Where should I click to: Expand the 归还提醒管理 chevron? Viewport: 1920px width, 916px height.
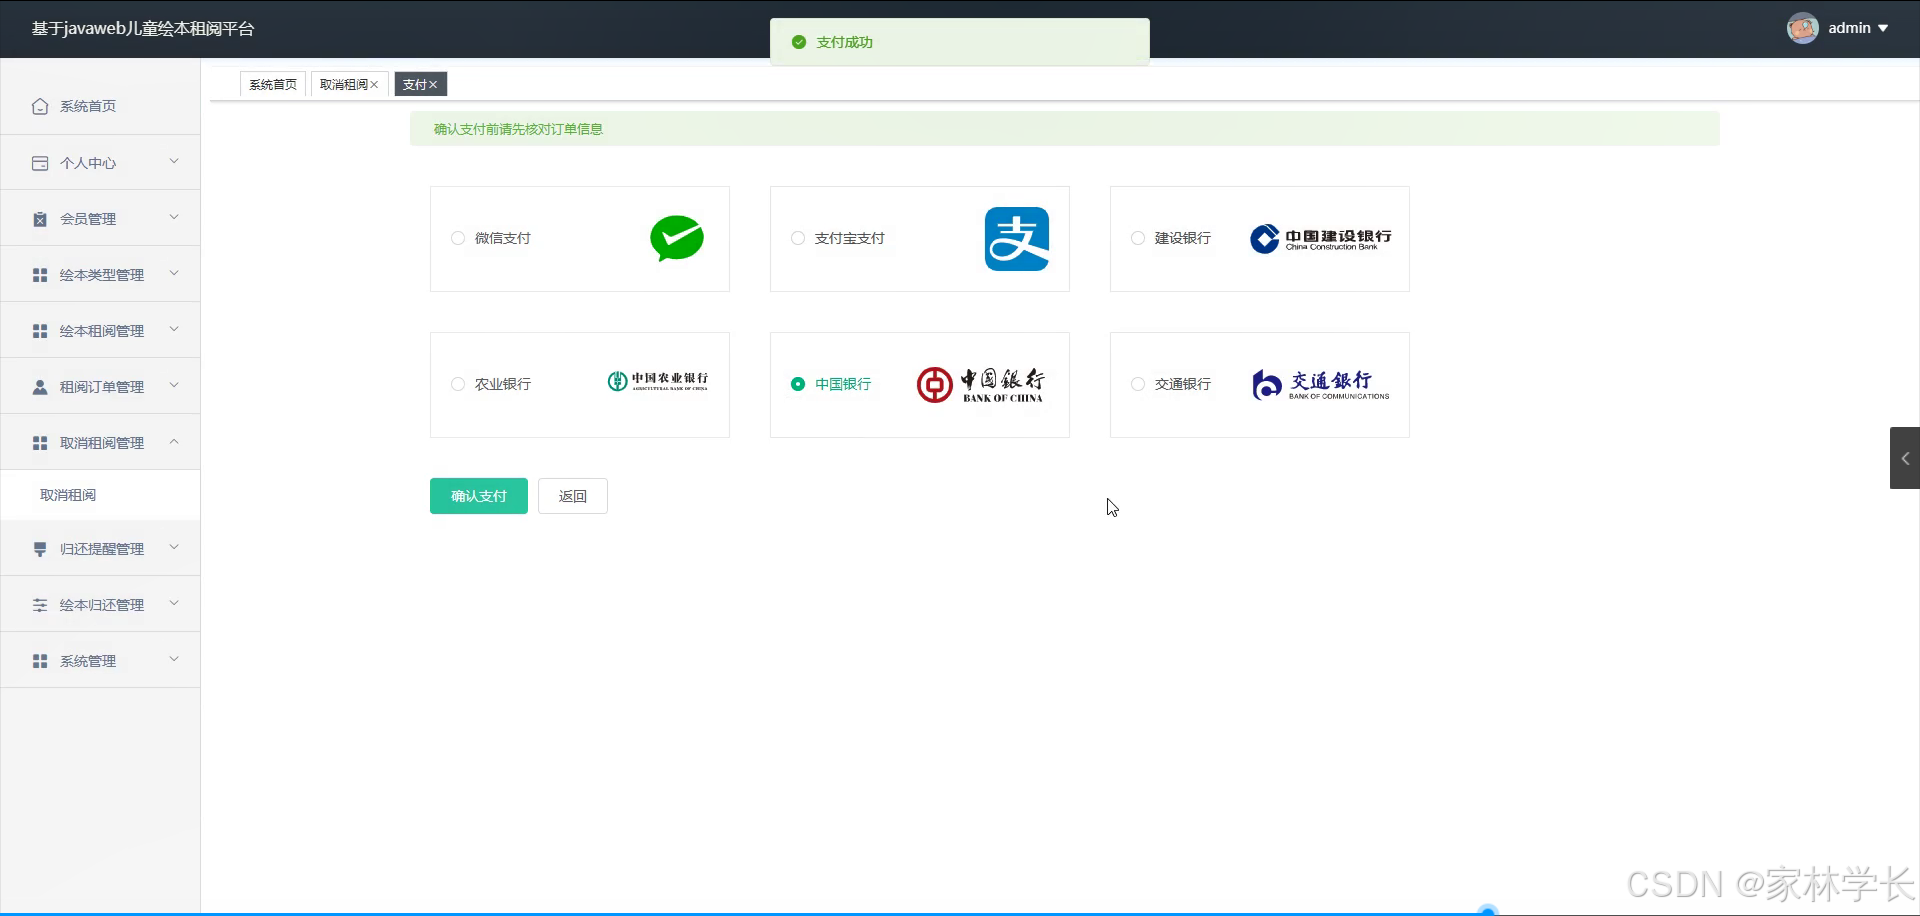pyautogui.click(x=174, y=547)
